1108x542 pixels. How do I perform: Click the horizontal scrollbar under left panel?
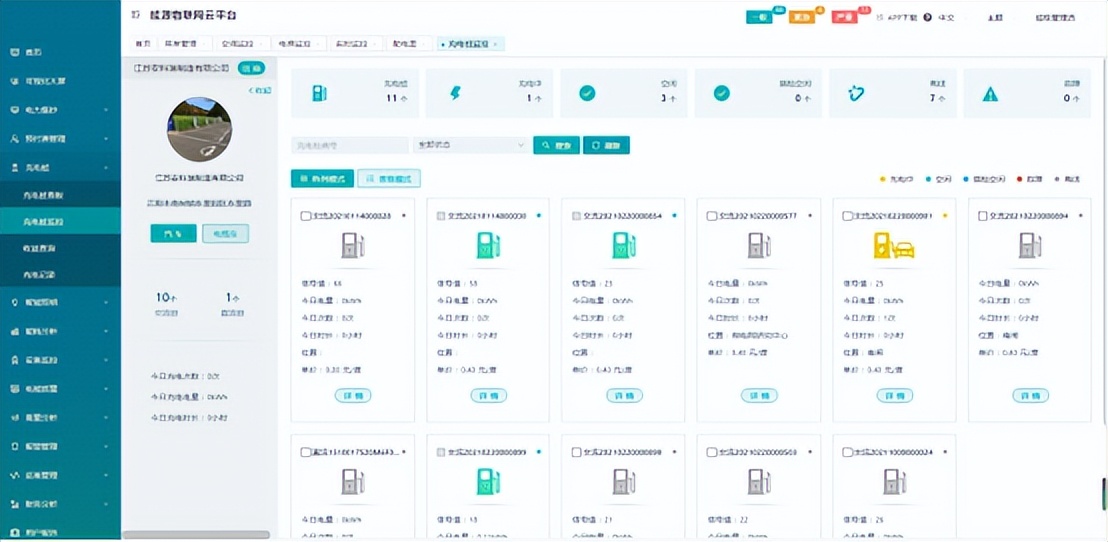196,535
